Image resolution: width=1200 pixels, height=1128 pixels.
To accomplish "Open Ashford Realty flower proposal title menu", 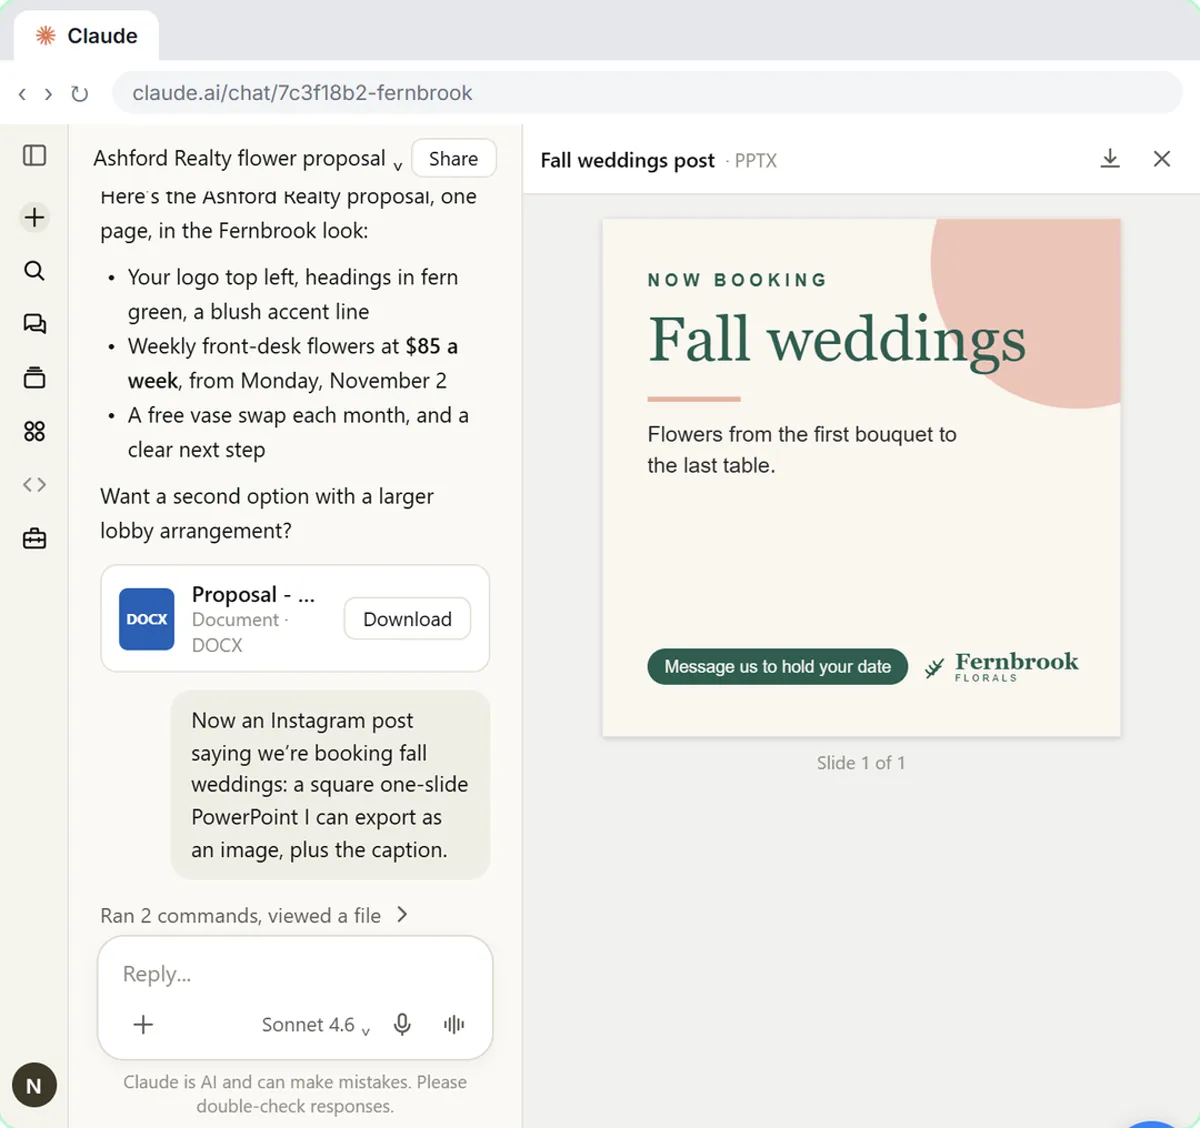I will pos(248,159).
